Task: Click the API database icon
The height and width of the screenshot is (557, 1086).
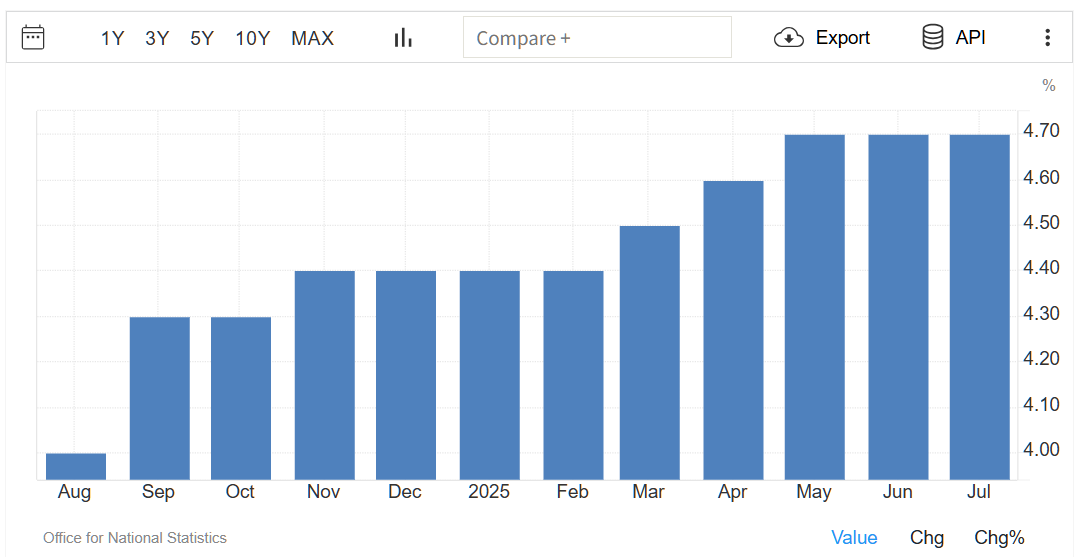Action: 933,37
